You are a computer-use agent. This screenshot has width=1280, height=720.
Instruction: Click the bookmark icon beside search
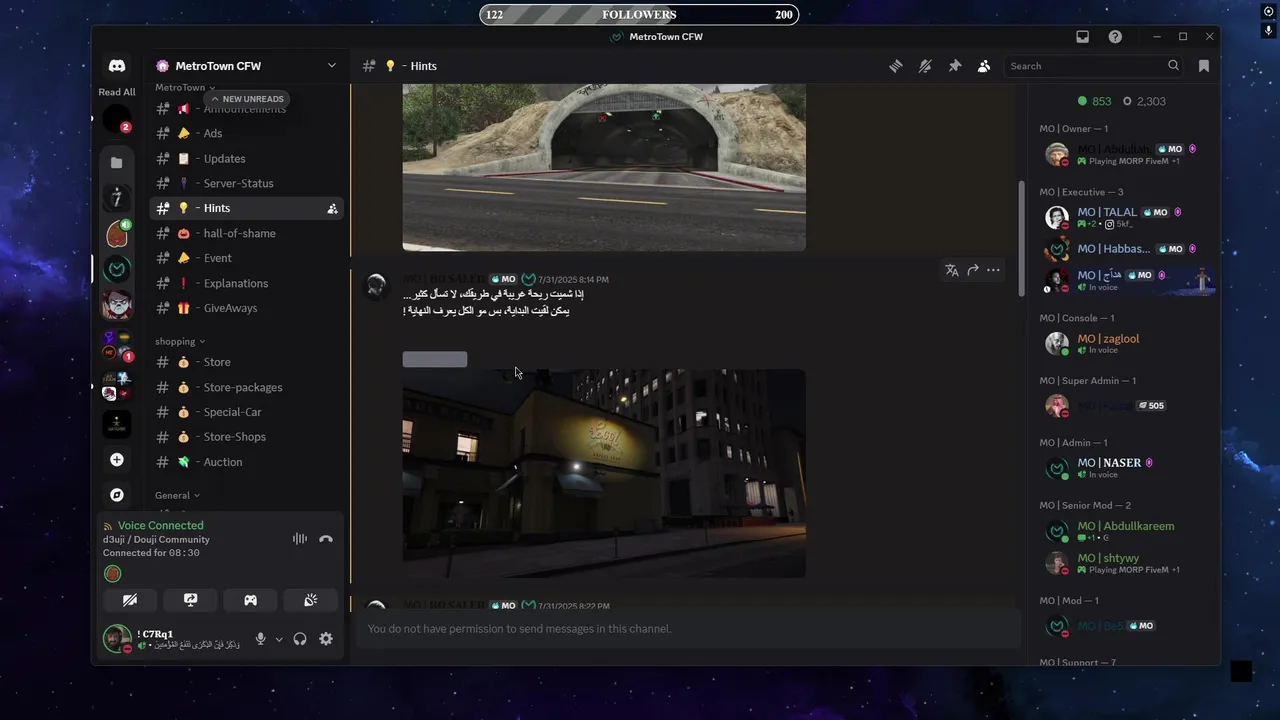tap(1204, 66)
